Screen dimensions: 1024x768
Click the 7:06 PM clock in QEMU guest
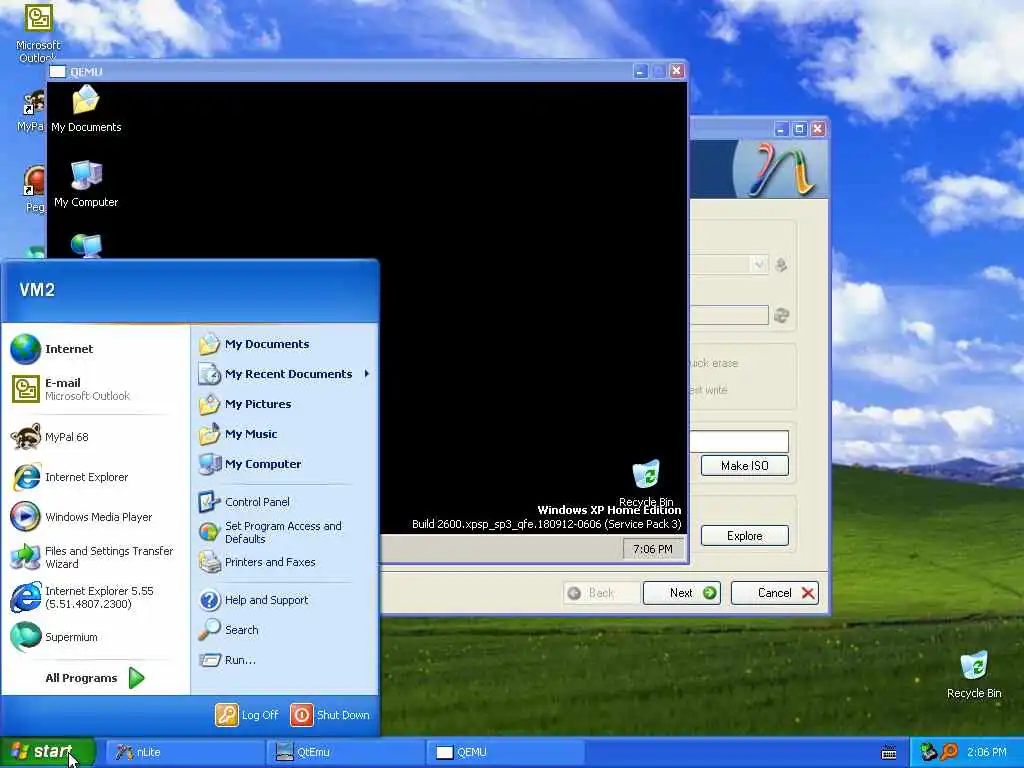coord(652,549)
